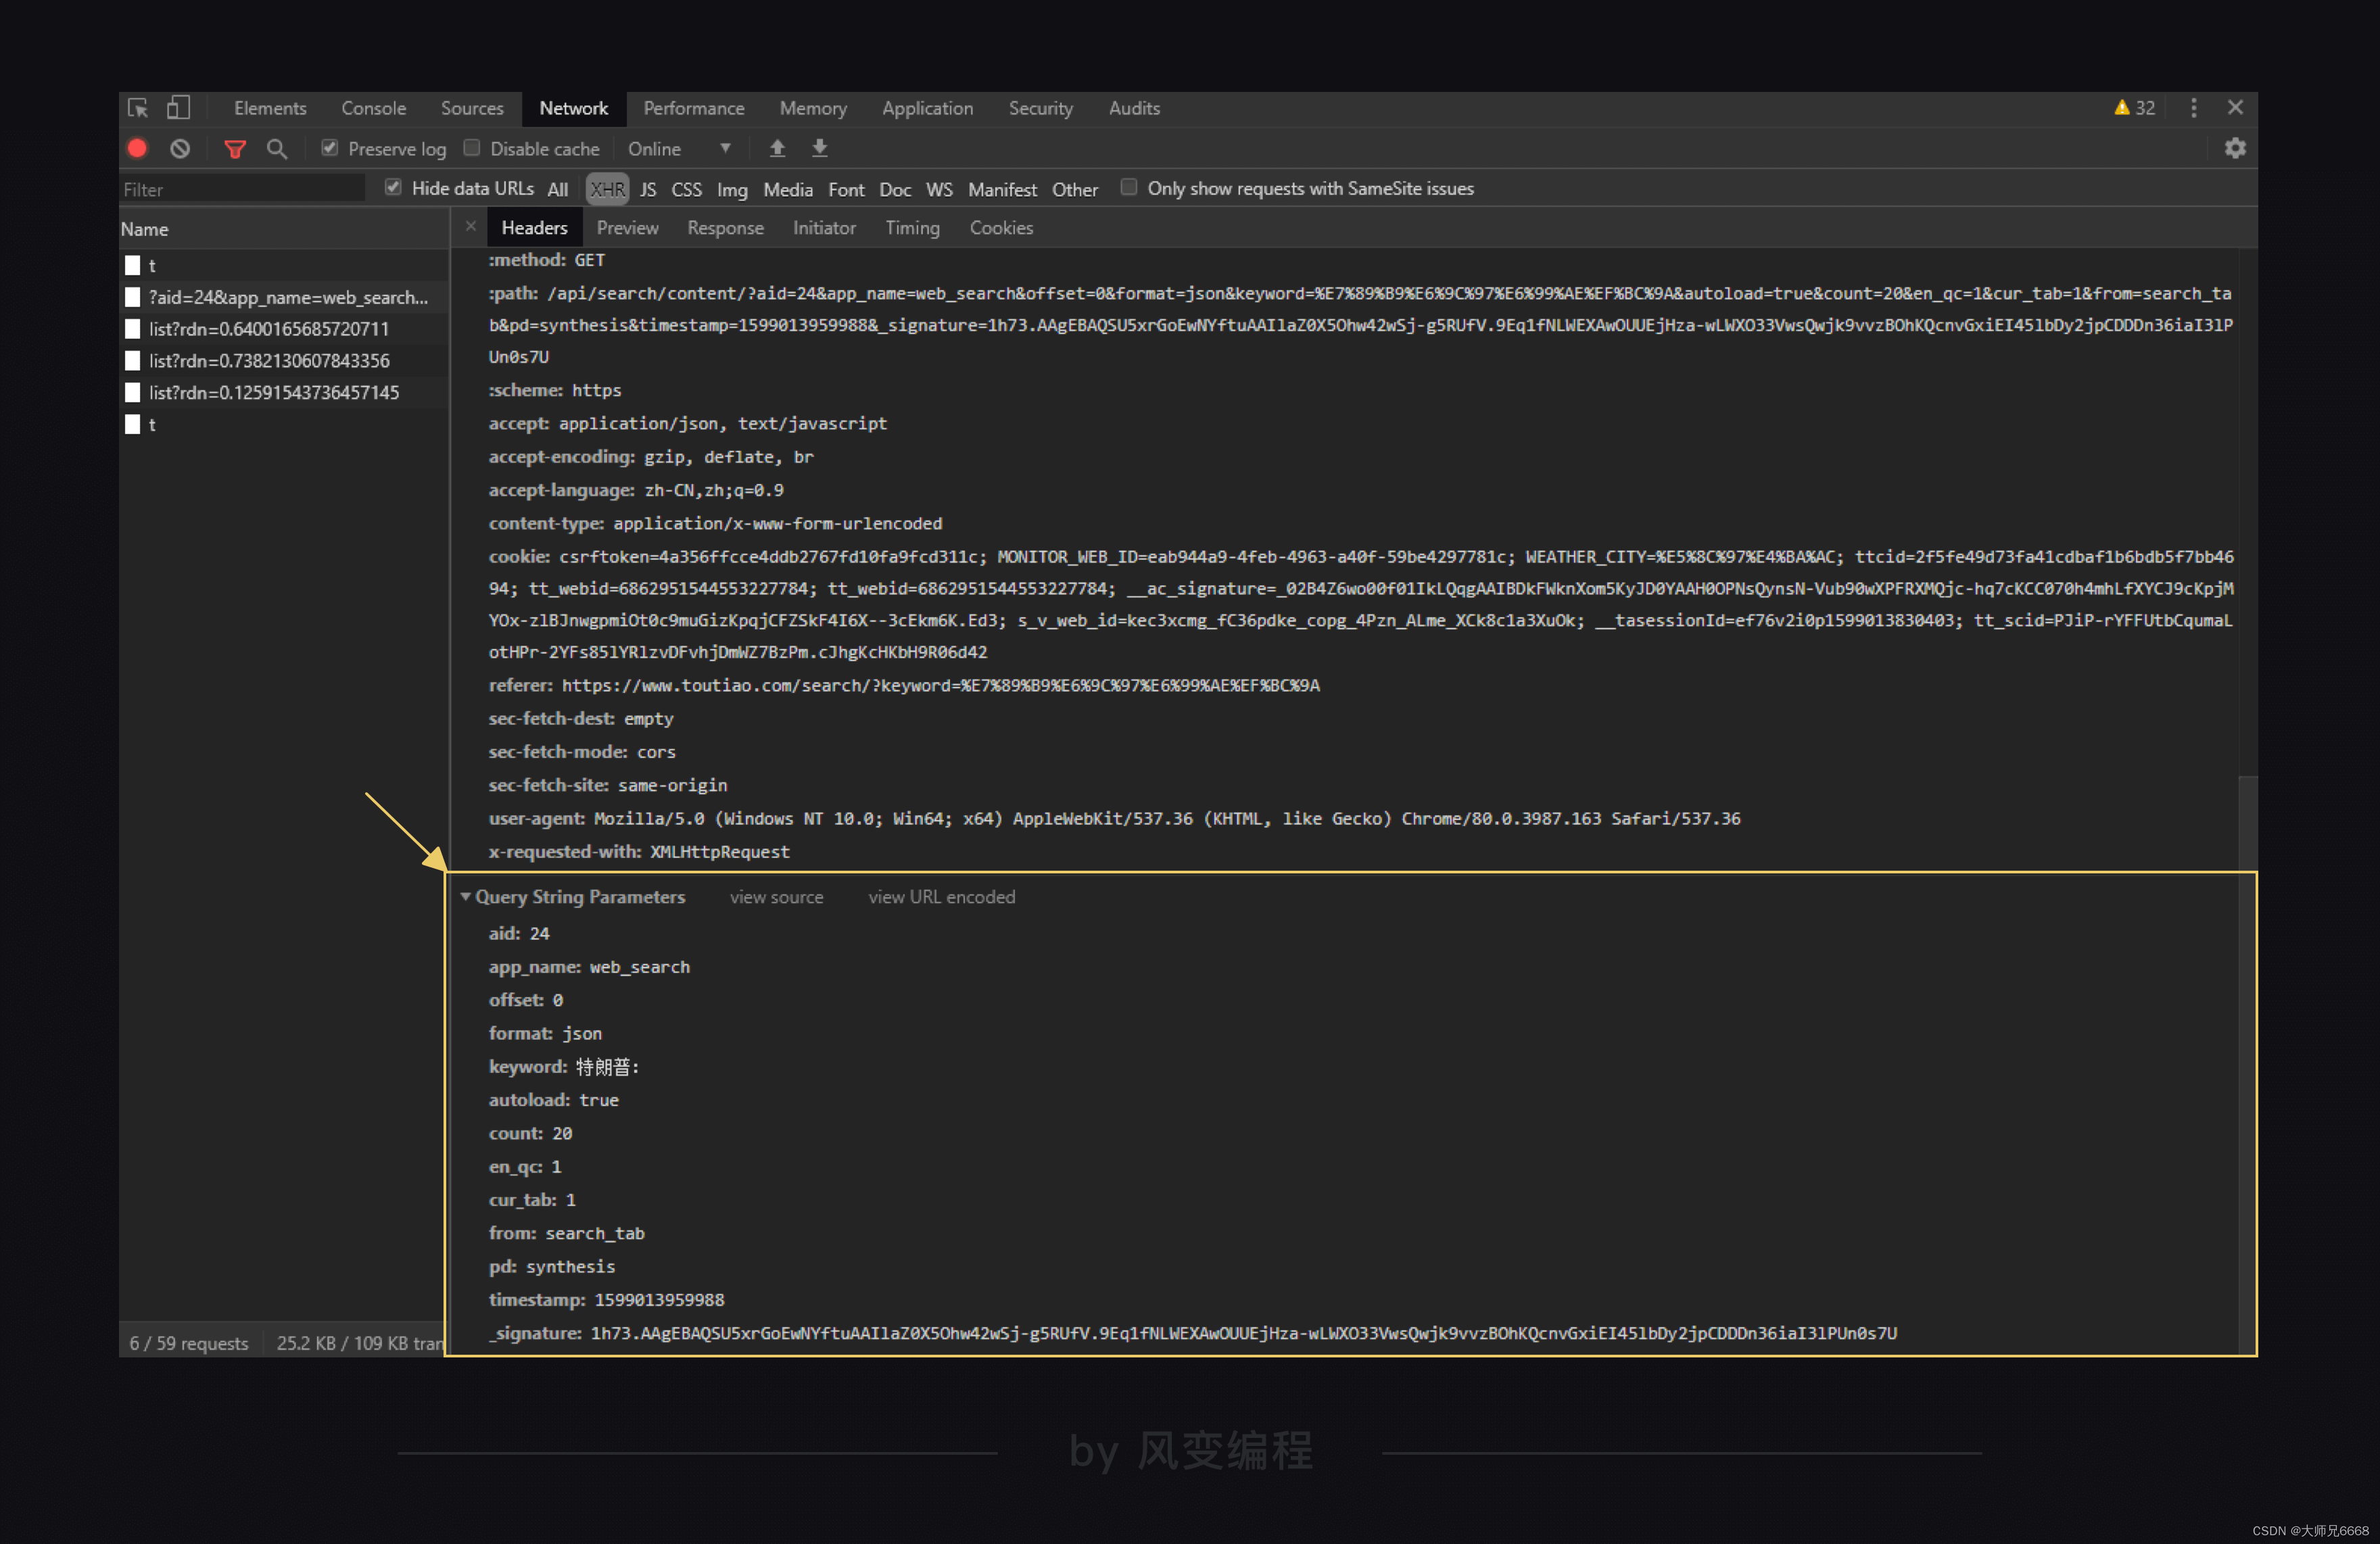Filter requests by Media

pyautogui.click(x=788, y=189)
